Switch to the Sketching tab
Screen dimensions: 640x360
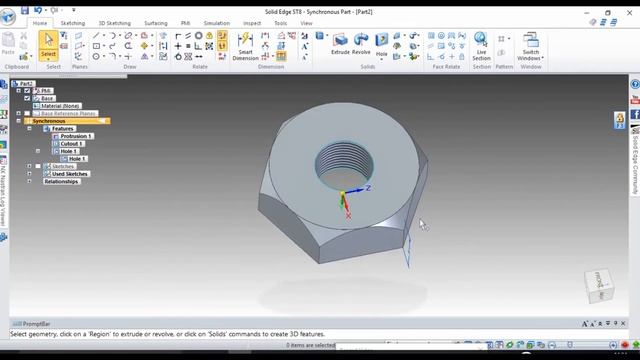[73, 23]
